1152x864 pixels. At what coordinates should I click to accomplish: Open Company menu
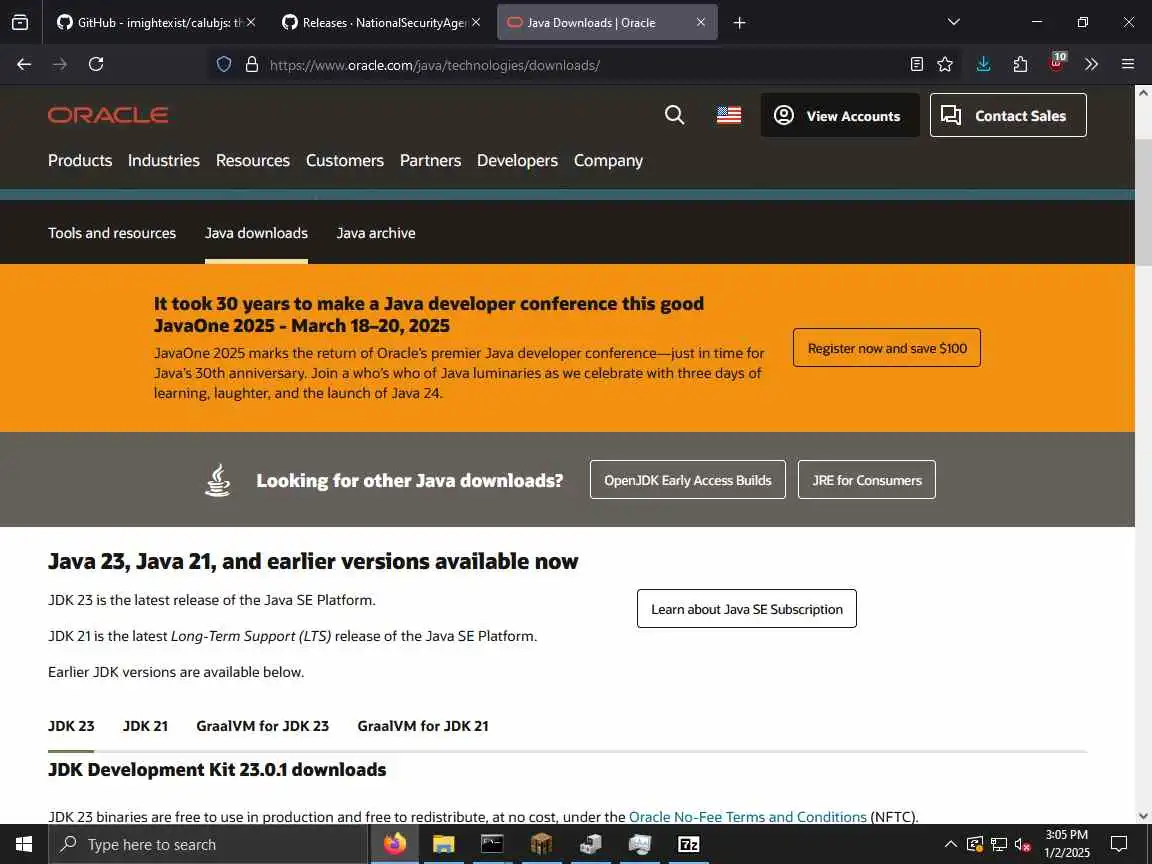[608, 160]
